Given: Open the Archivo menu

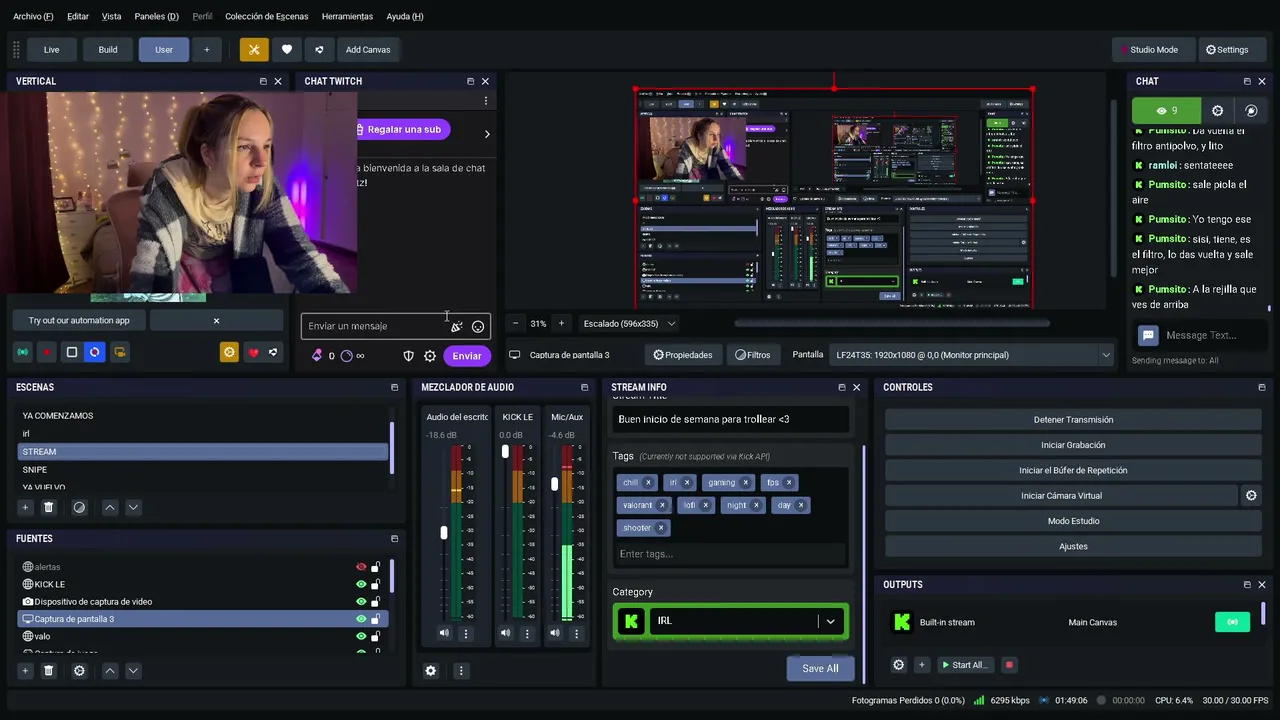Looking at the screenshot, I should 33,16.
